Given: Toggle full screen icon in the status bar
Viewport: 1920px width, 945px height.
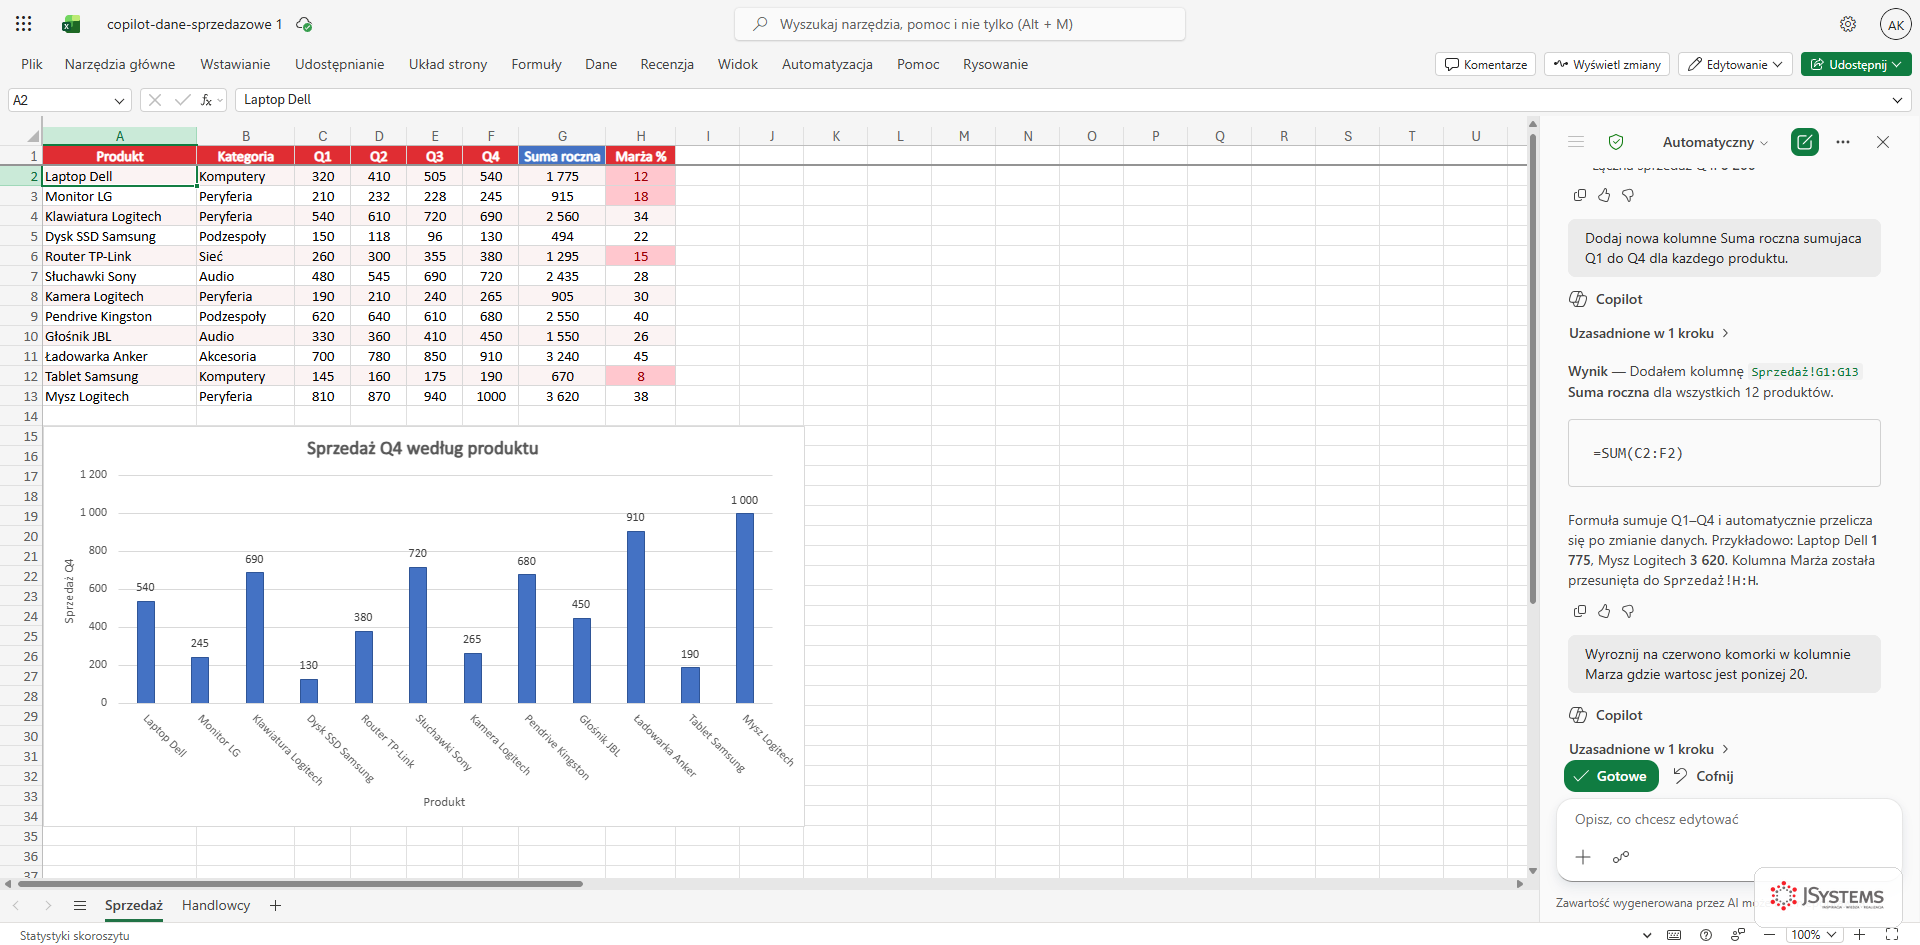Looking at the screenshot, I should coord(1892,935).
